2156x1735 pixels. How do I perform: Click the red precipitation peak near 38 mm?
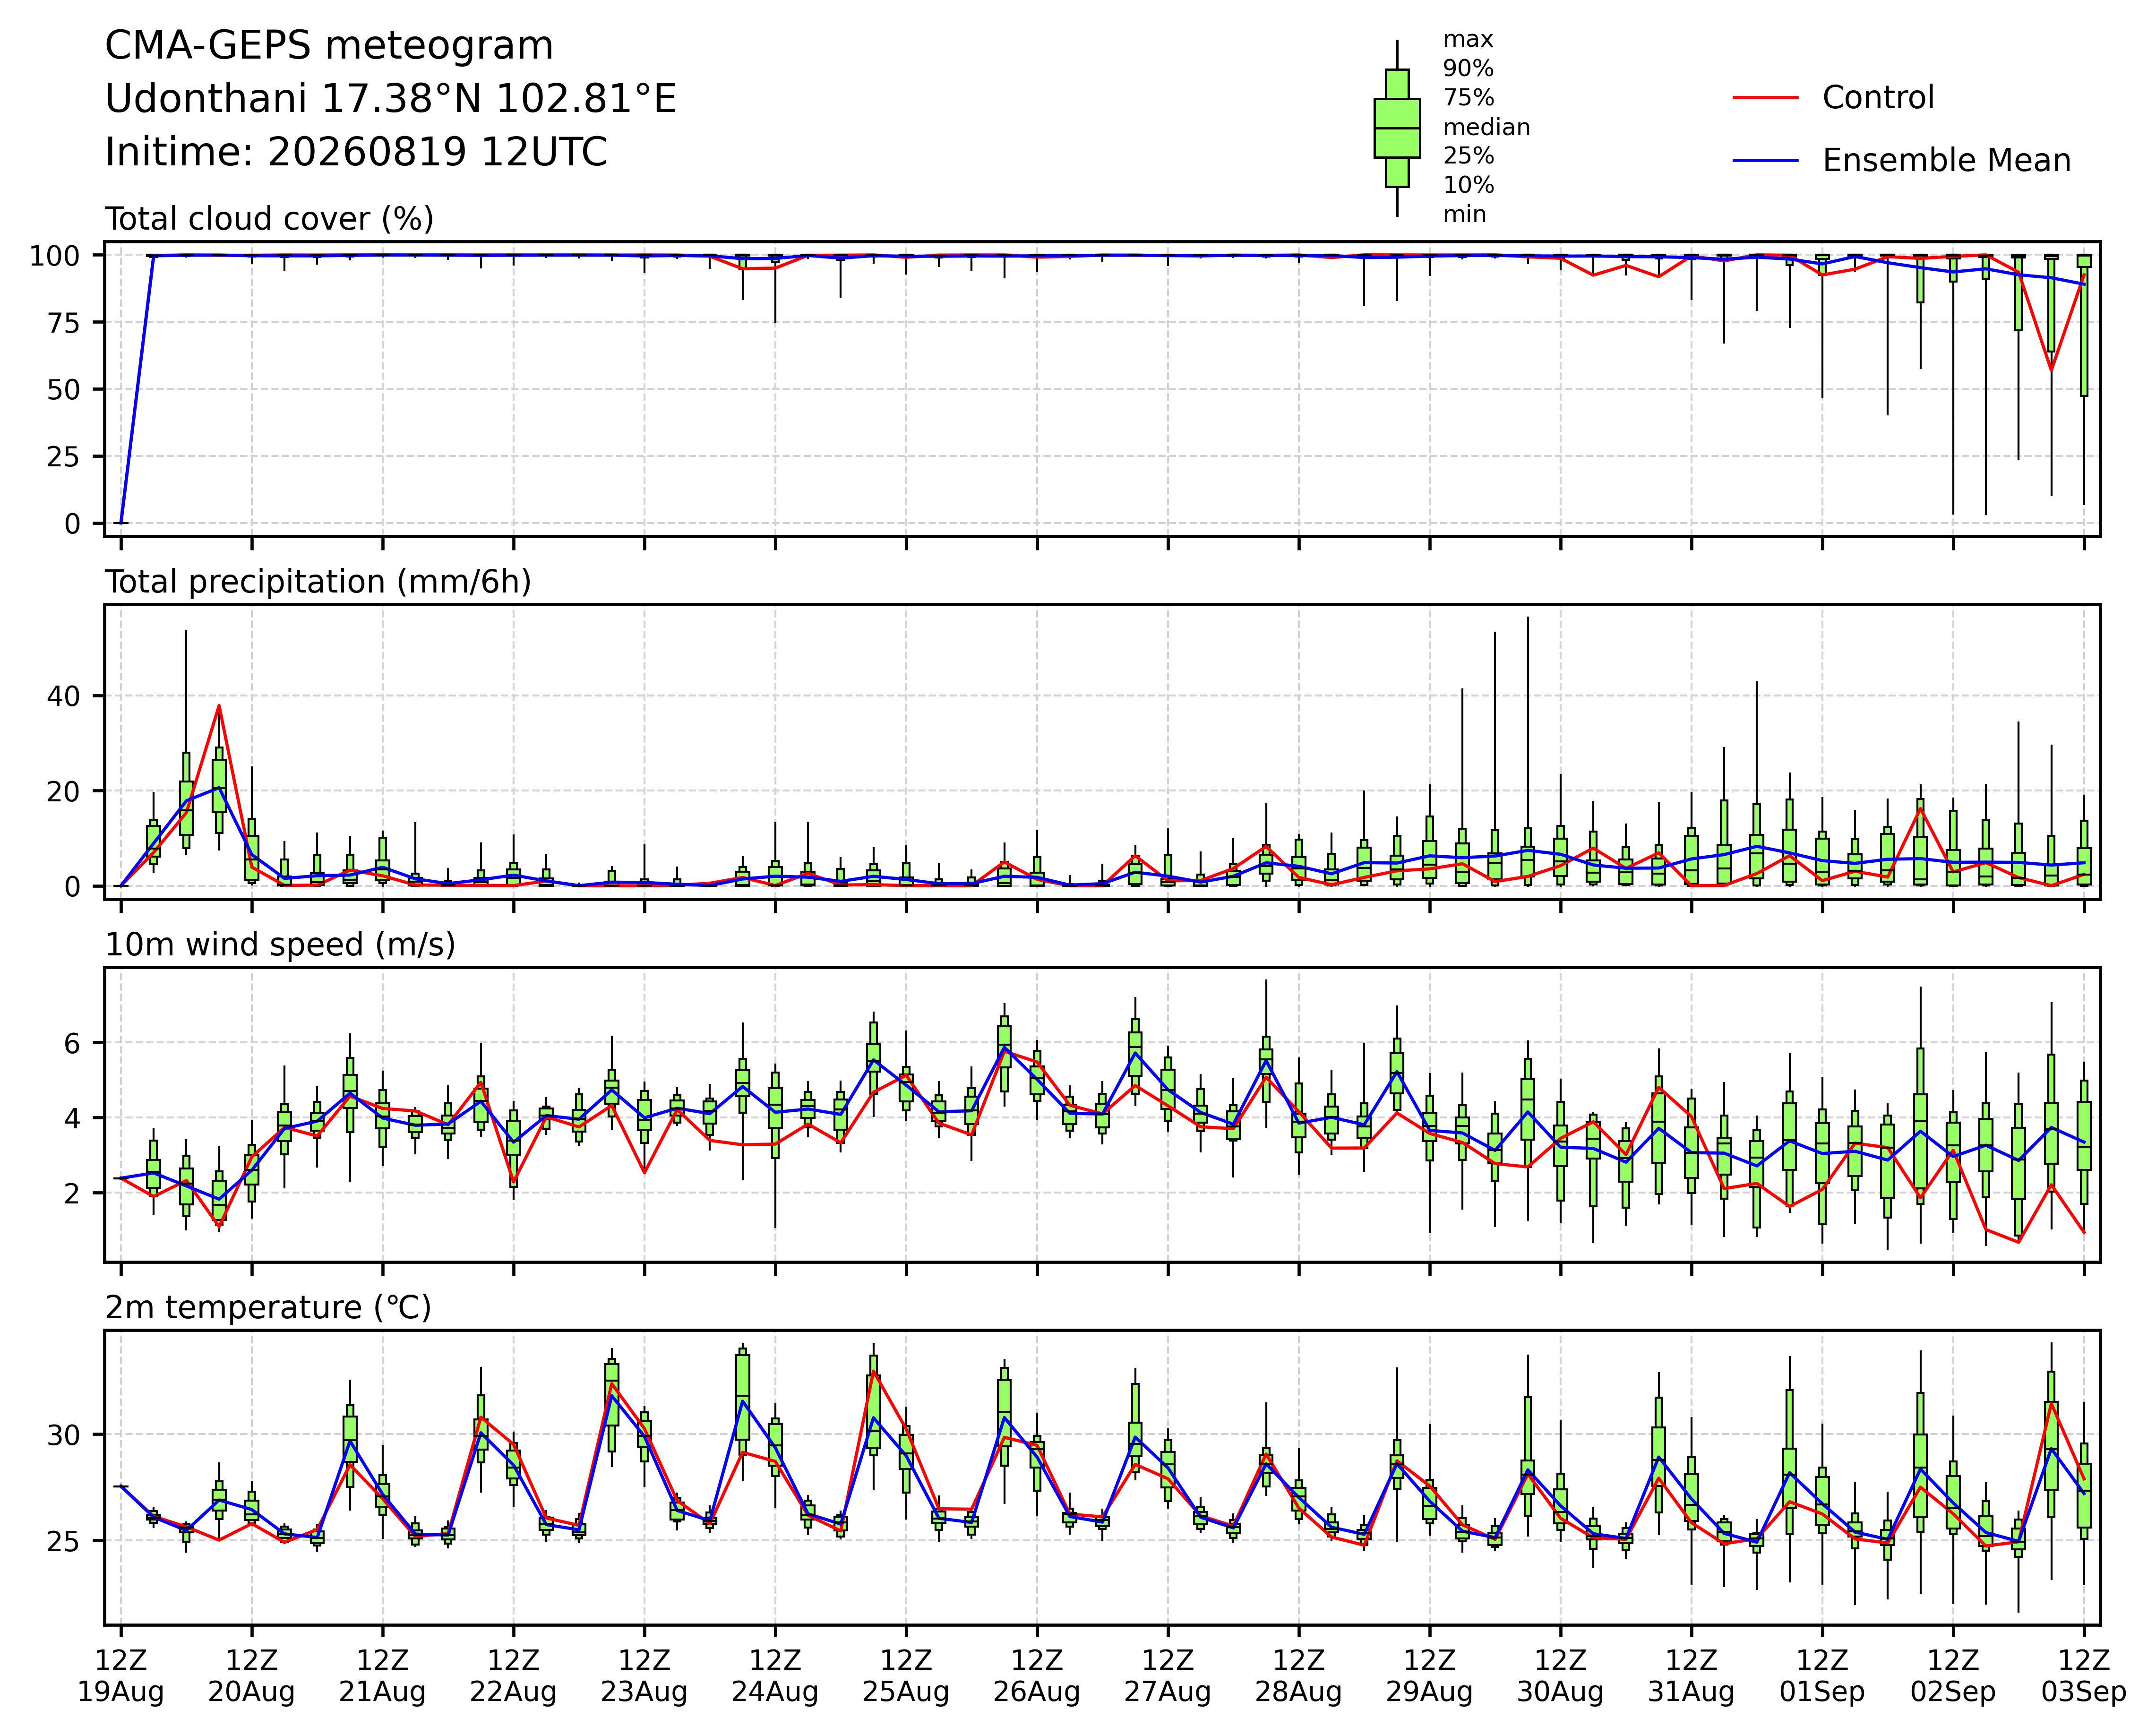(x=219, y=706)
